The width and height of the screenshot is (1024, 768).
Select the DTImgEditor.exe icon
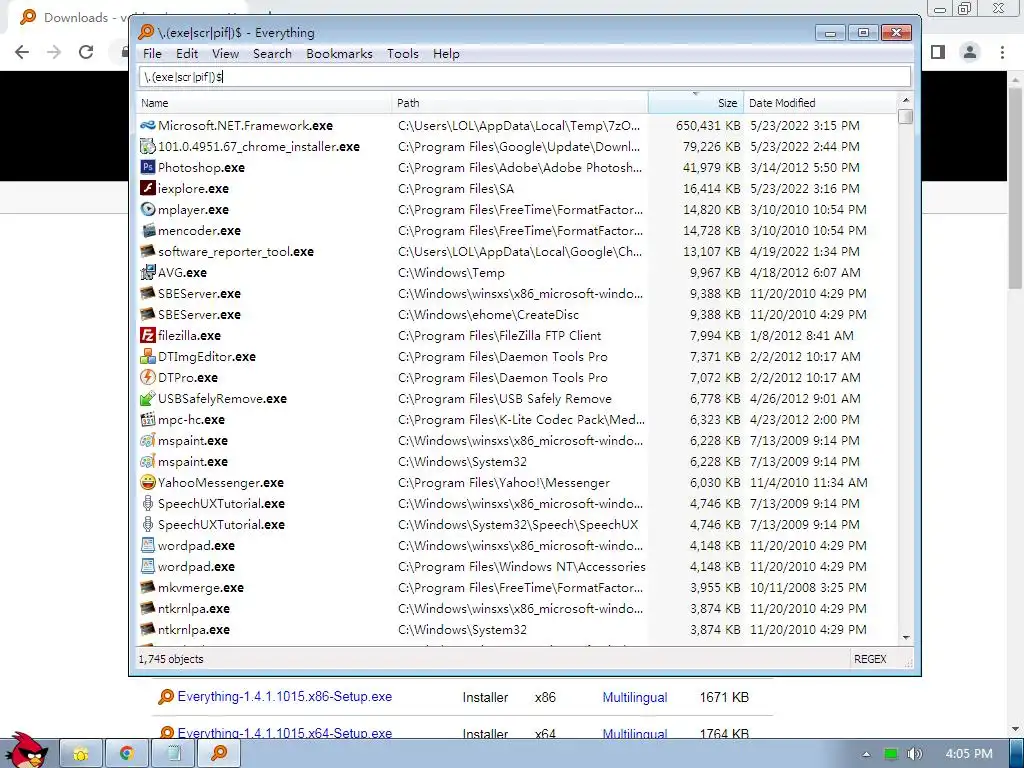[x=148, y=357]
